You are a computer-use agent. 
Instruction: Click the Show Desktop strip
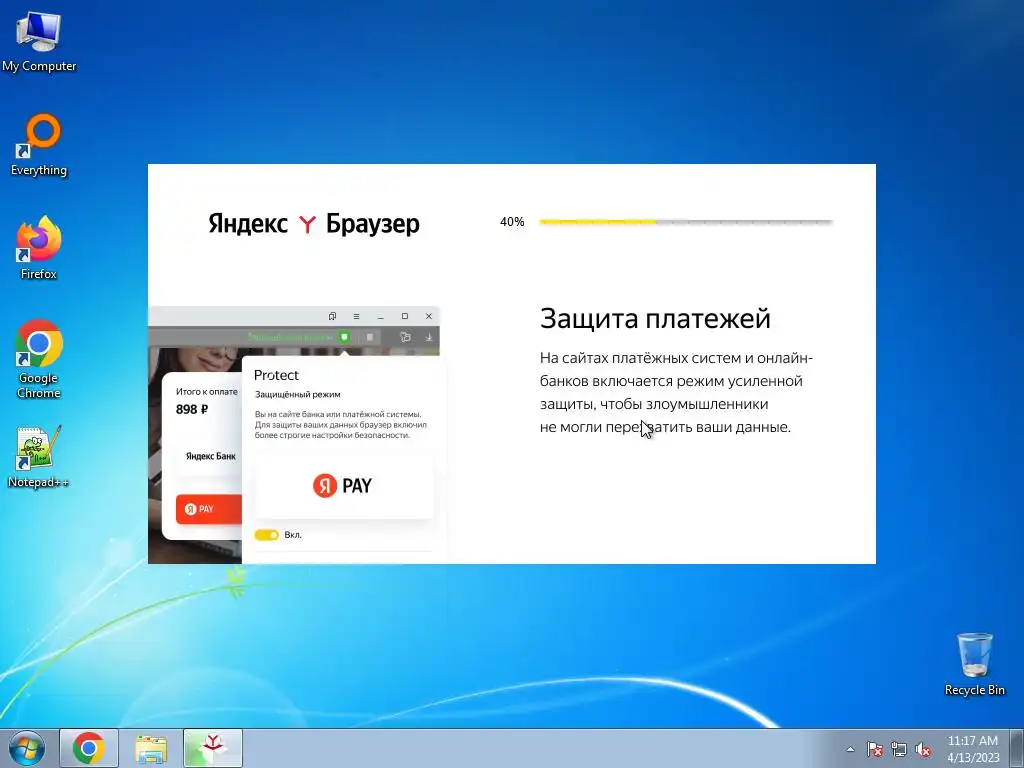point(1017,748)
